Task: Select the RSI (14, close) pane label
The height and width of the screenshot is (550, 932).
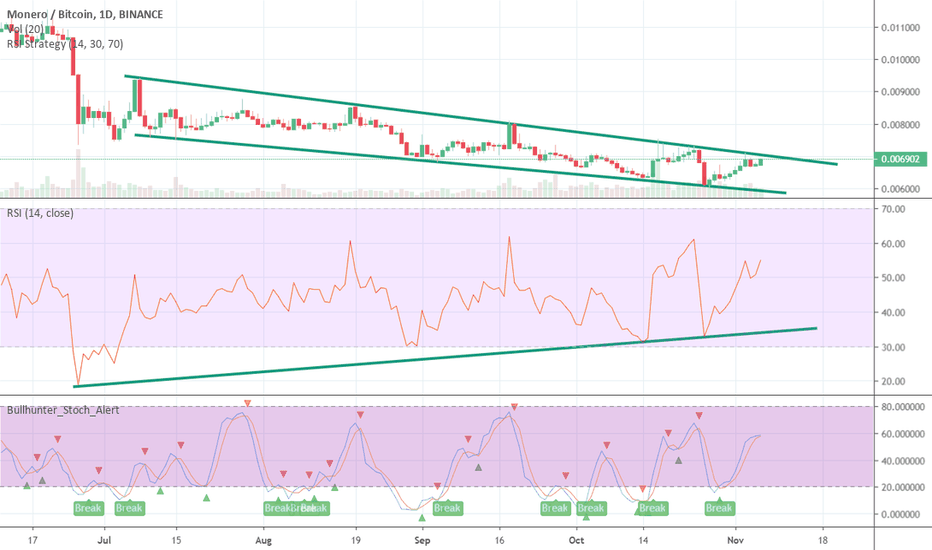Action: (40, 213)
